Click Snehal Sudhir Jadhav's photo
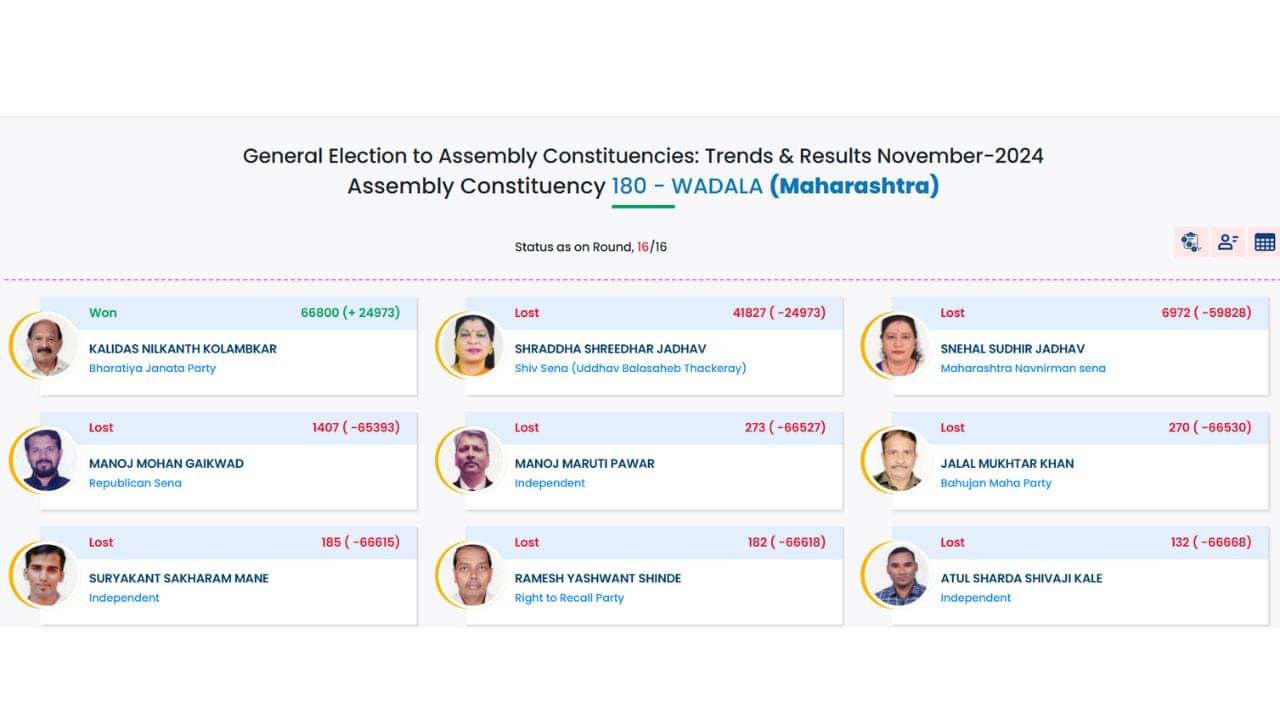This screenshot has width=1280, height=720. pyautogui.click(x=899, y=345)
